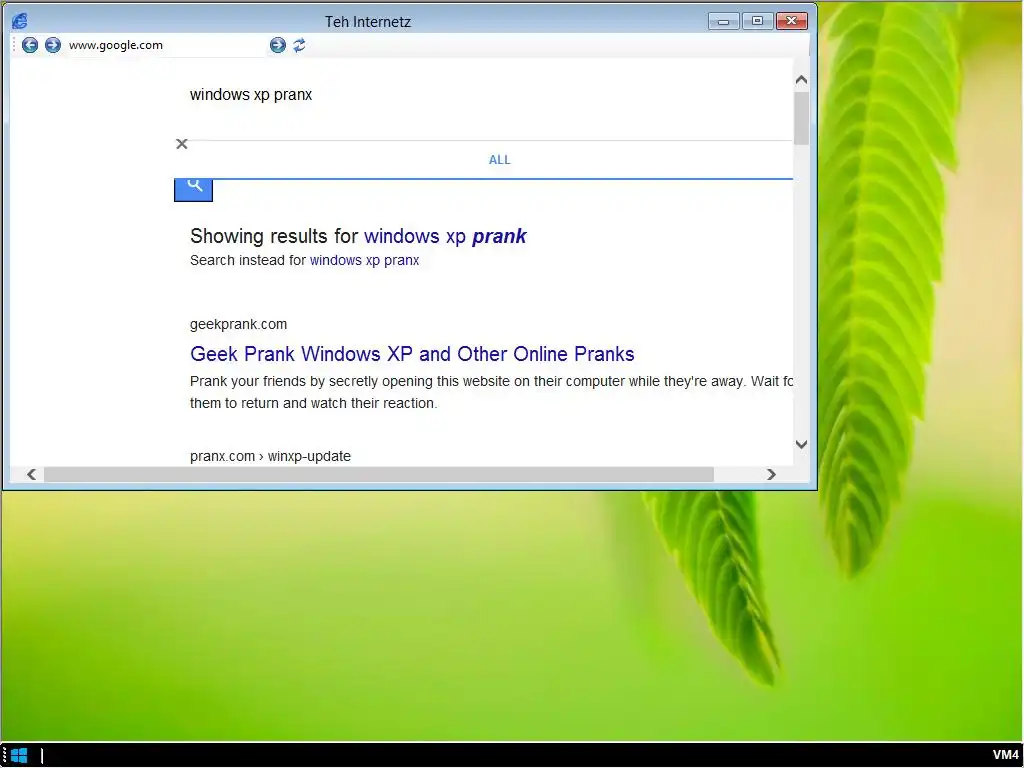This screenshot has height=768, width=1024.
Task: Click the vertical scrollbar down arrow
Action: pyautogui.click(x=801, y=444)
